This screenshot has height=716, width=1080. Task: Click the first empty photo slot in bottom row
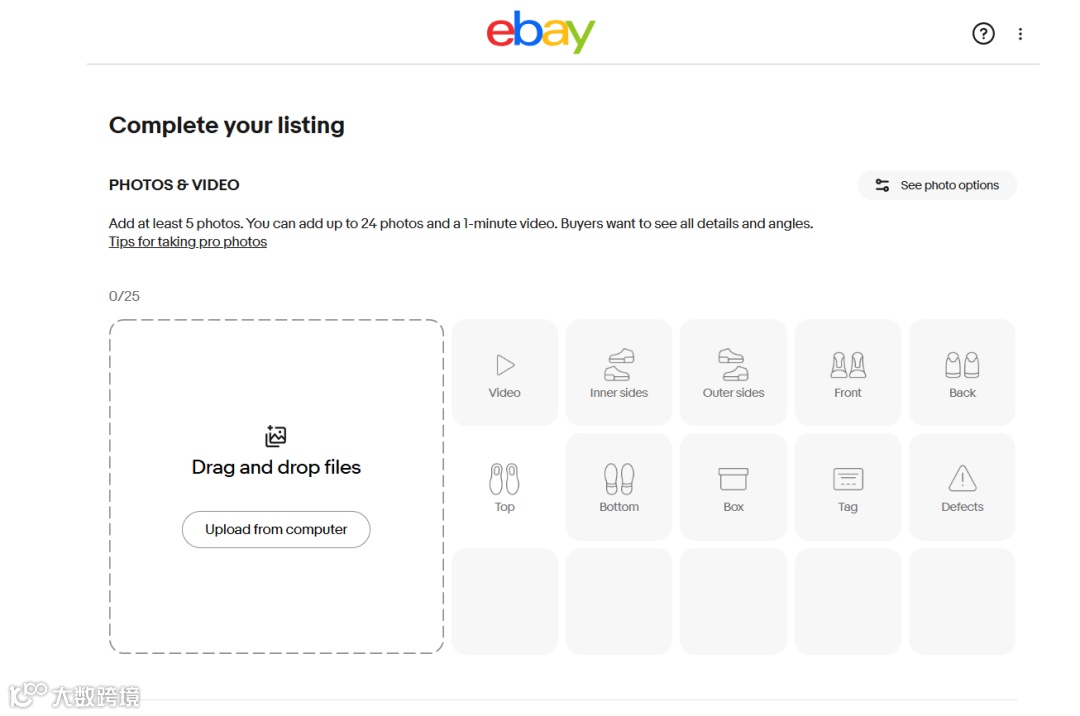(x=505, y=601)
